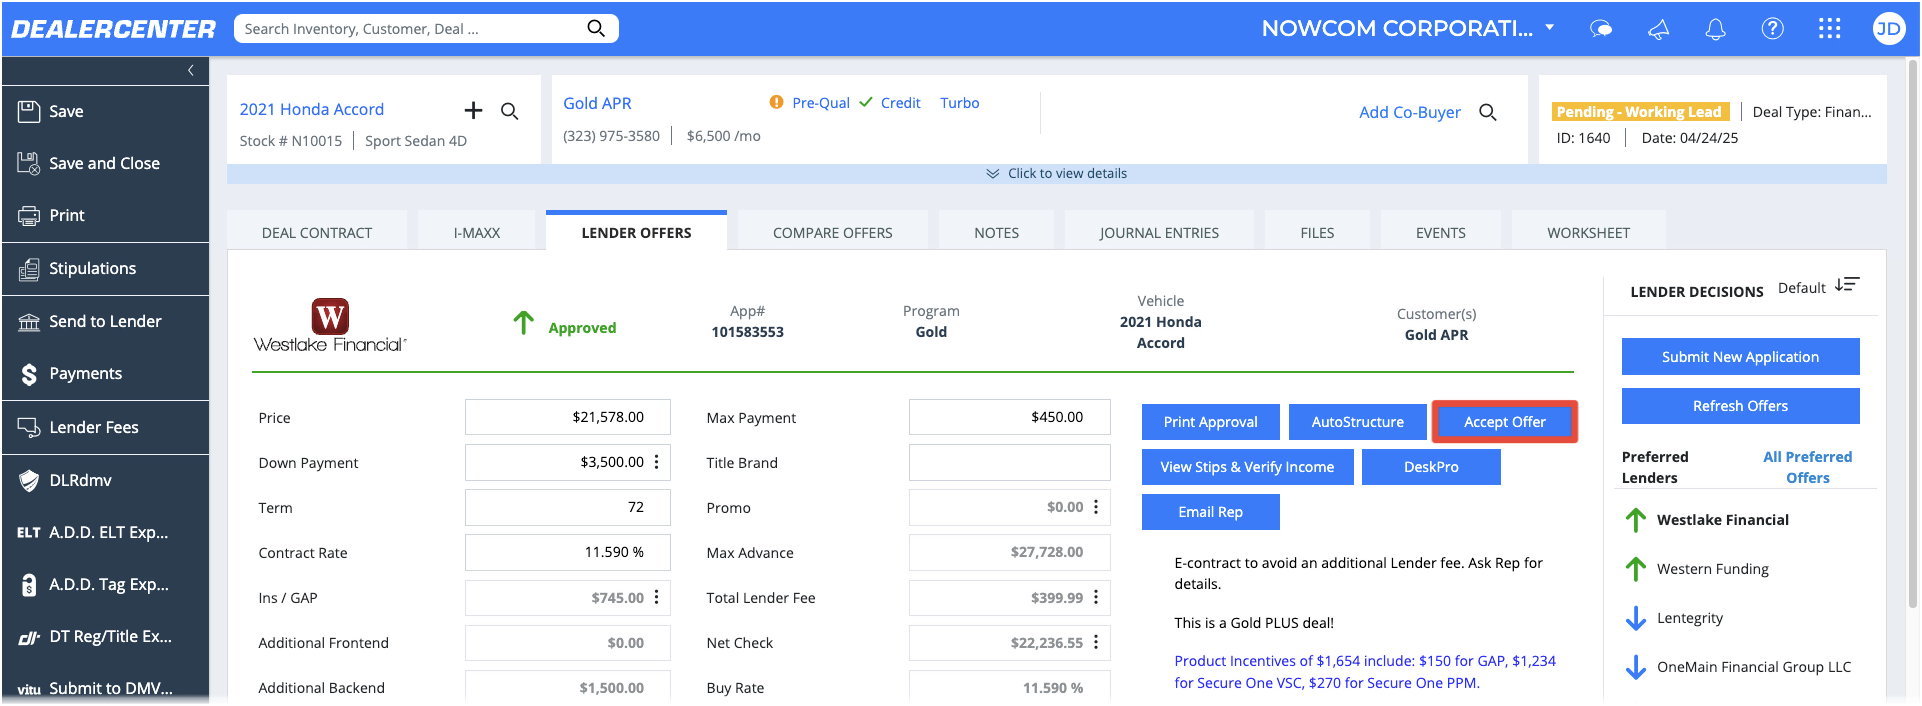Click the Max Payment input field
The width and height of the screenshot is (1922, 706).
pos(1009,417)
